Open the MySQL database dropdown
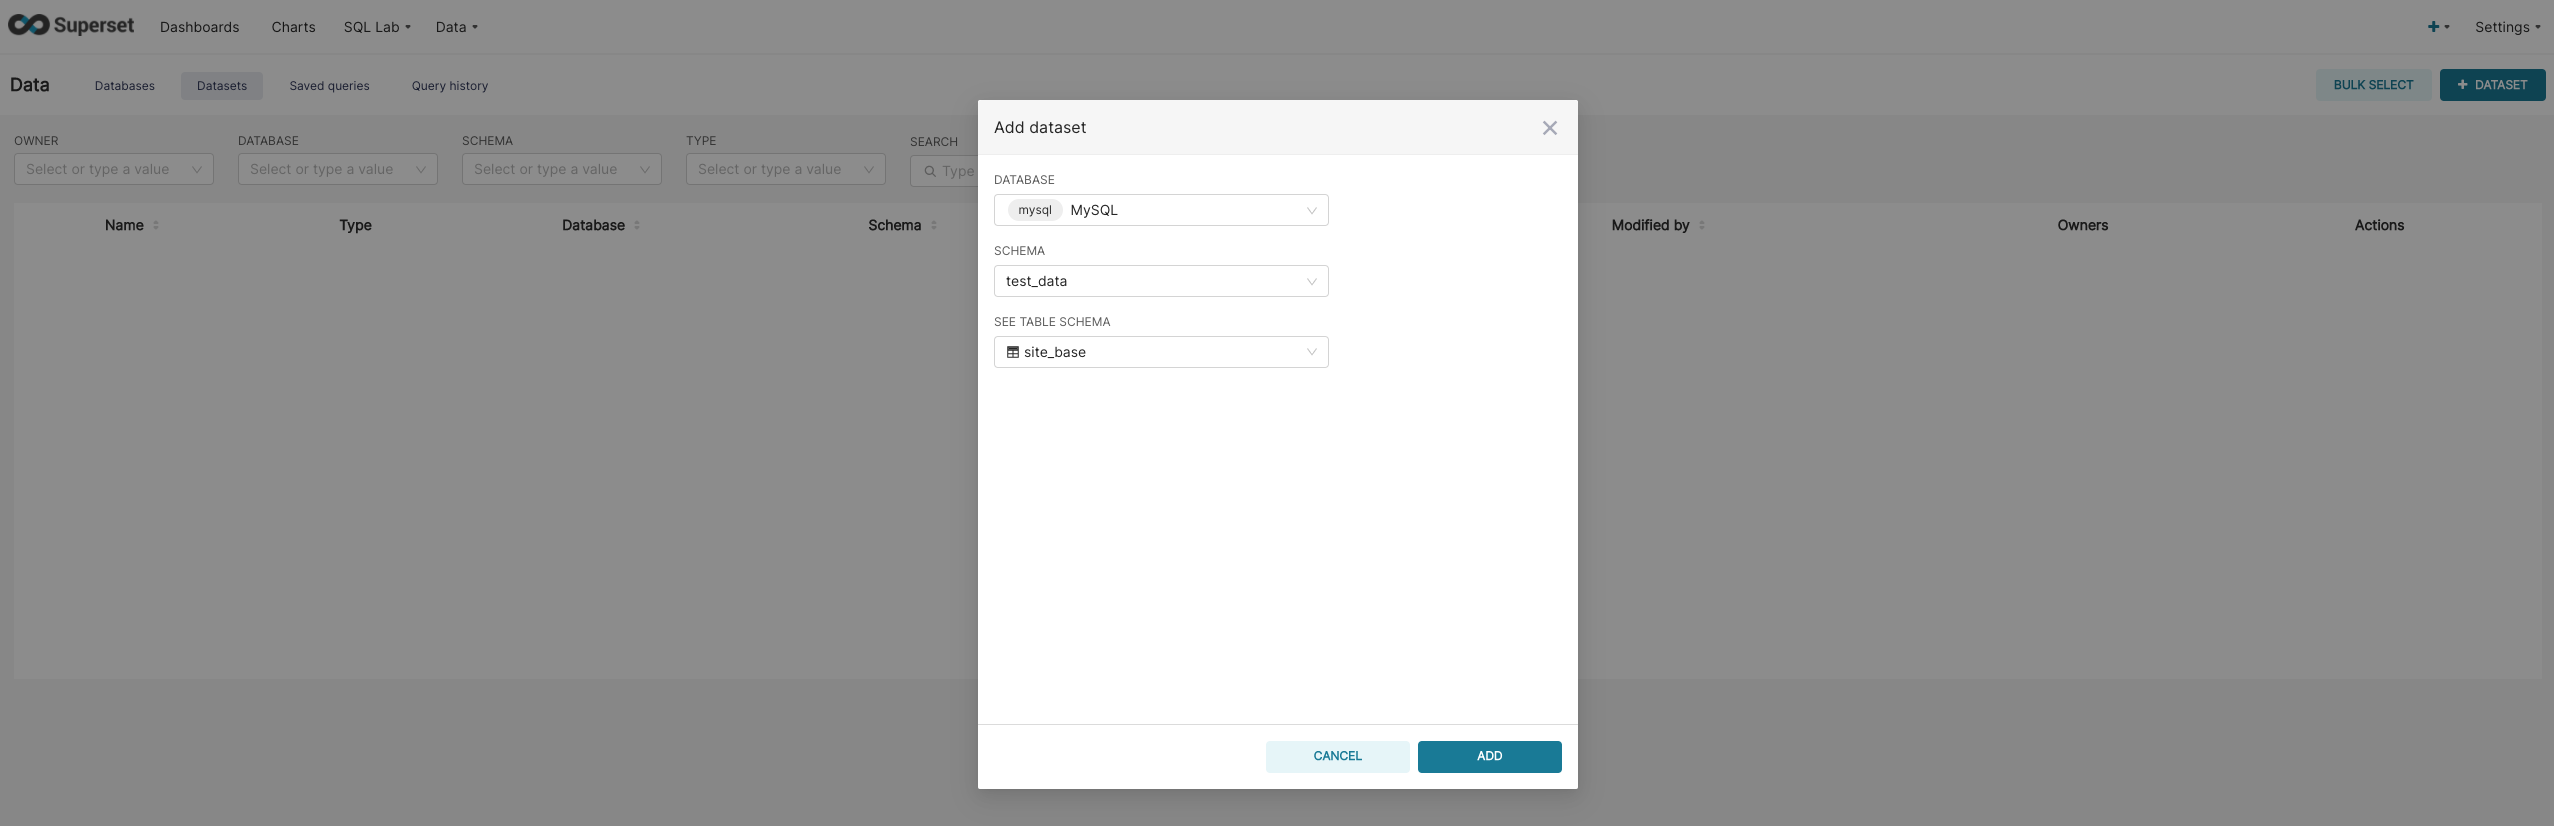 tap(1161, 210)
